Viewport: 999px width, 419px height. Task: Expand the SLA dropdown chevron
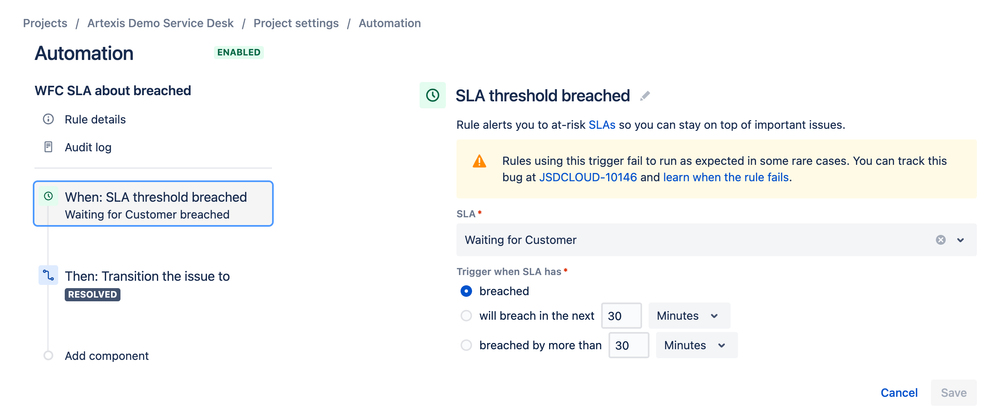pos(961,240)
